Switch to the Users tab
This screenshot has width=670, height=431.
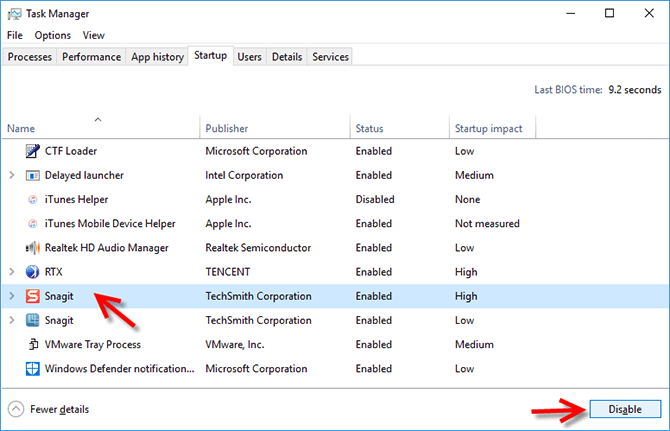250,57
